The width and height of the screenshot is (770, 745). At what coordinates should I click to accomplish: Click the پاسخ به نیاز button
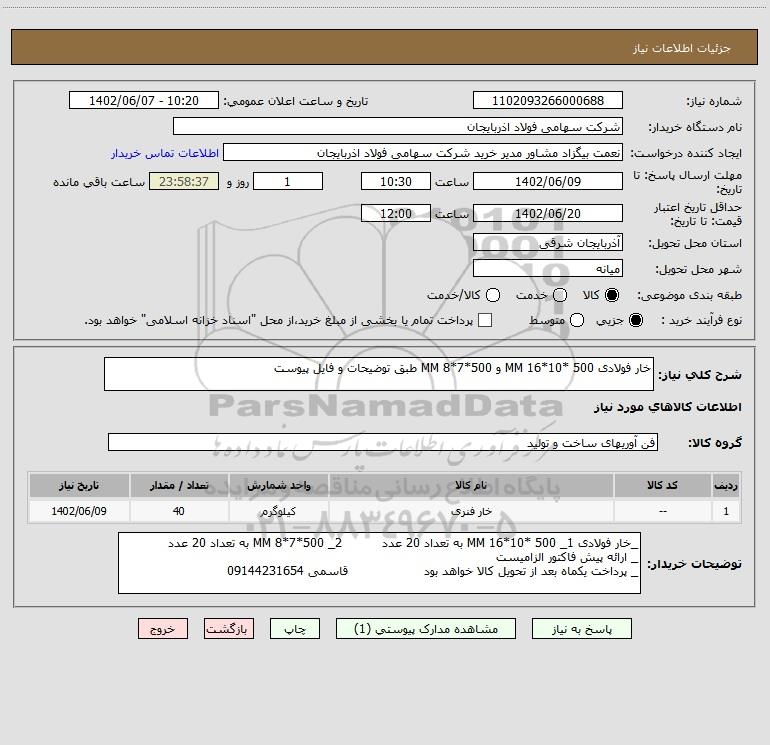581,629
